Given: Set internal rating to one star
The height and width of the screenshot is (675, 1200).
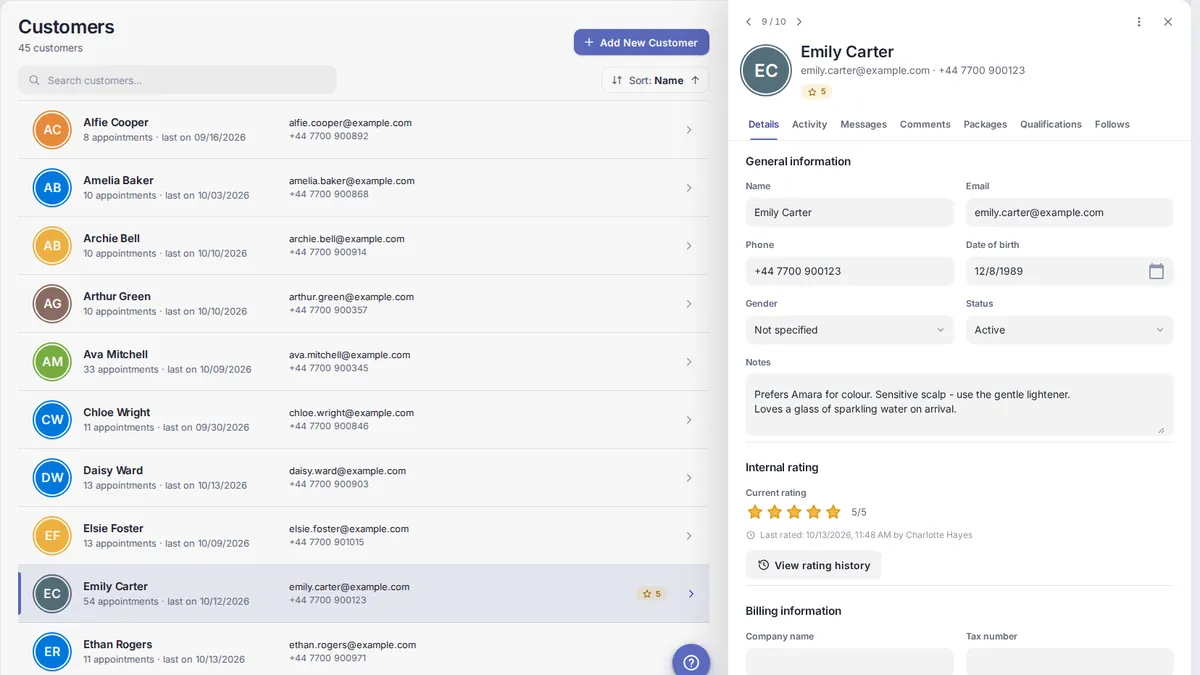Looking at the screenshot, I should pyautogui.click(x=755, y=512).
